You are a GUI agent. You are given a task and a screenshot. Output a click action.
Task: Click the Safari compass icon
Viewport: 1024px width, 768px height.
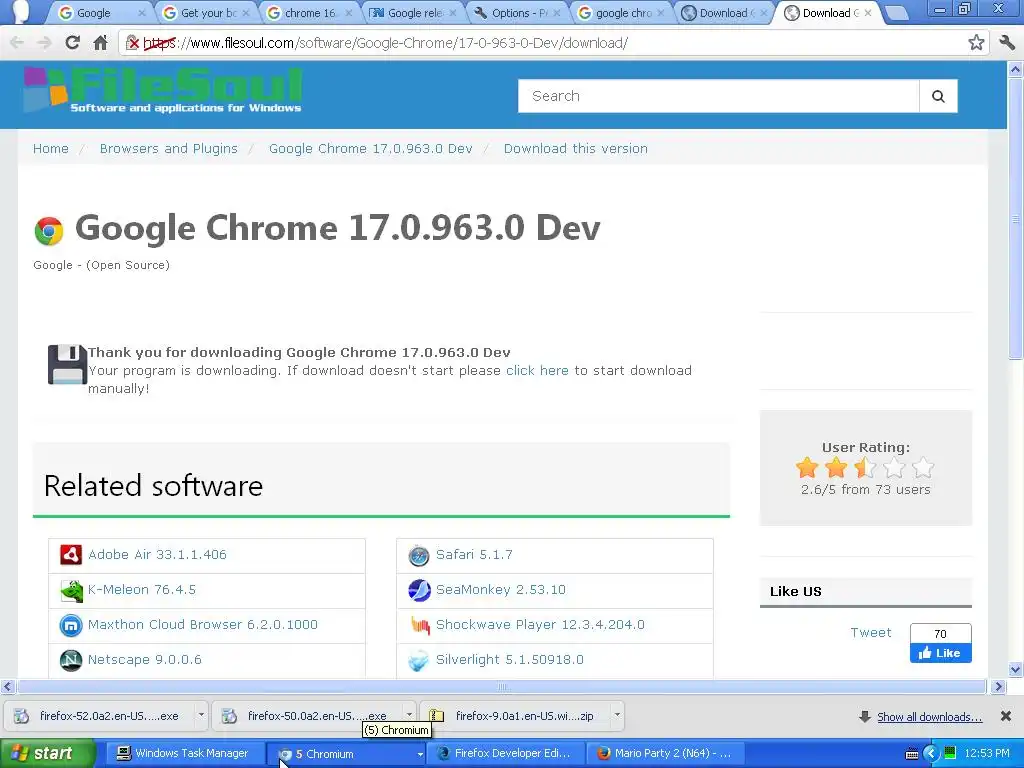(x=419, y=555)
